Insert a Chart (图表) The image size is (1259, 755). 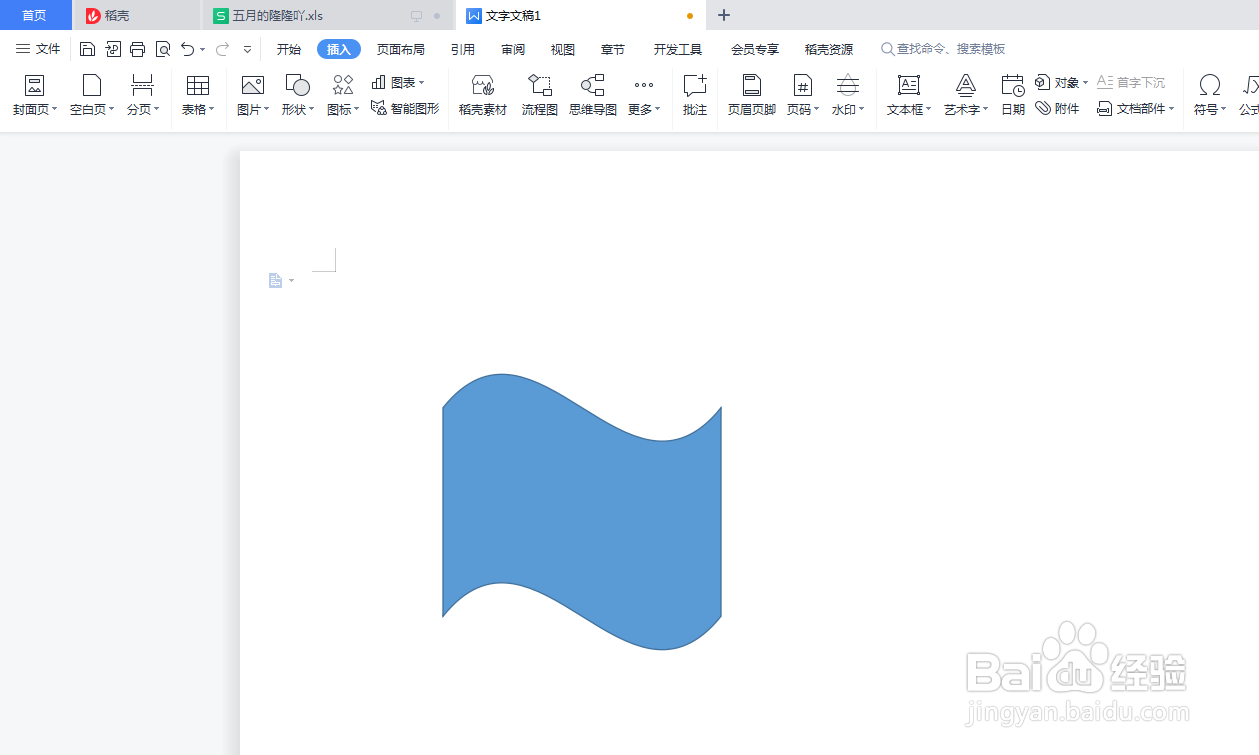click(x=398, y=83)
